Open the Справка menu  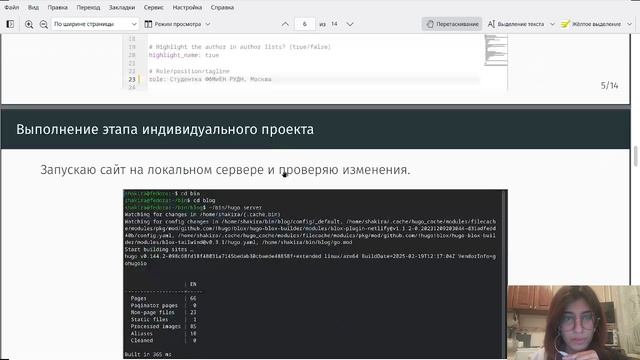(222, 7)
